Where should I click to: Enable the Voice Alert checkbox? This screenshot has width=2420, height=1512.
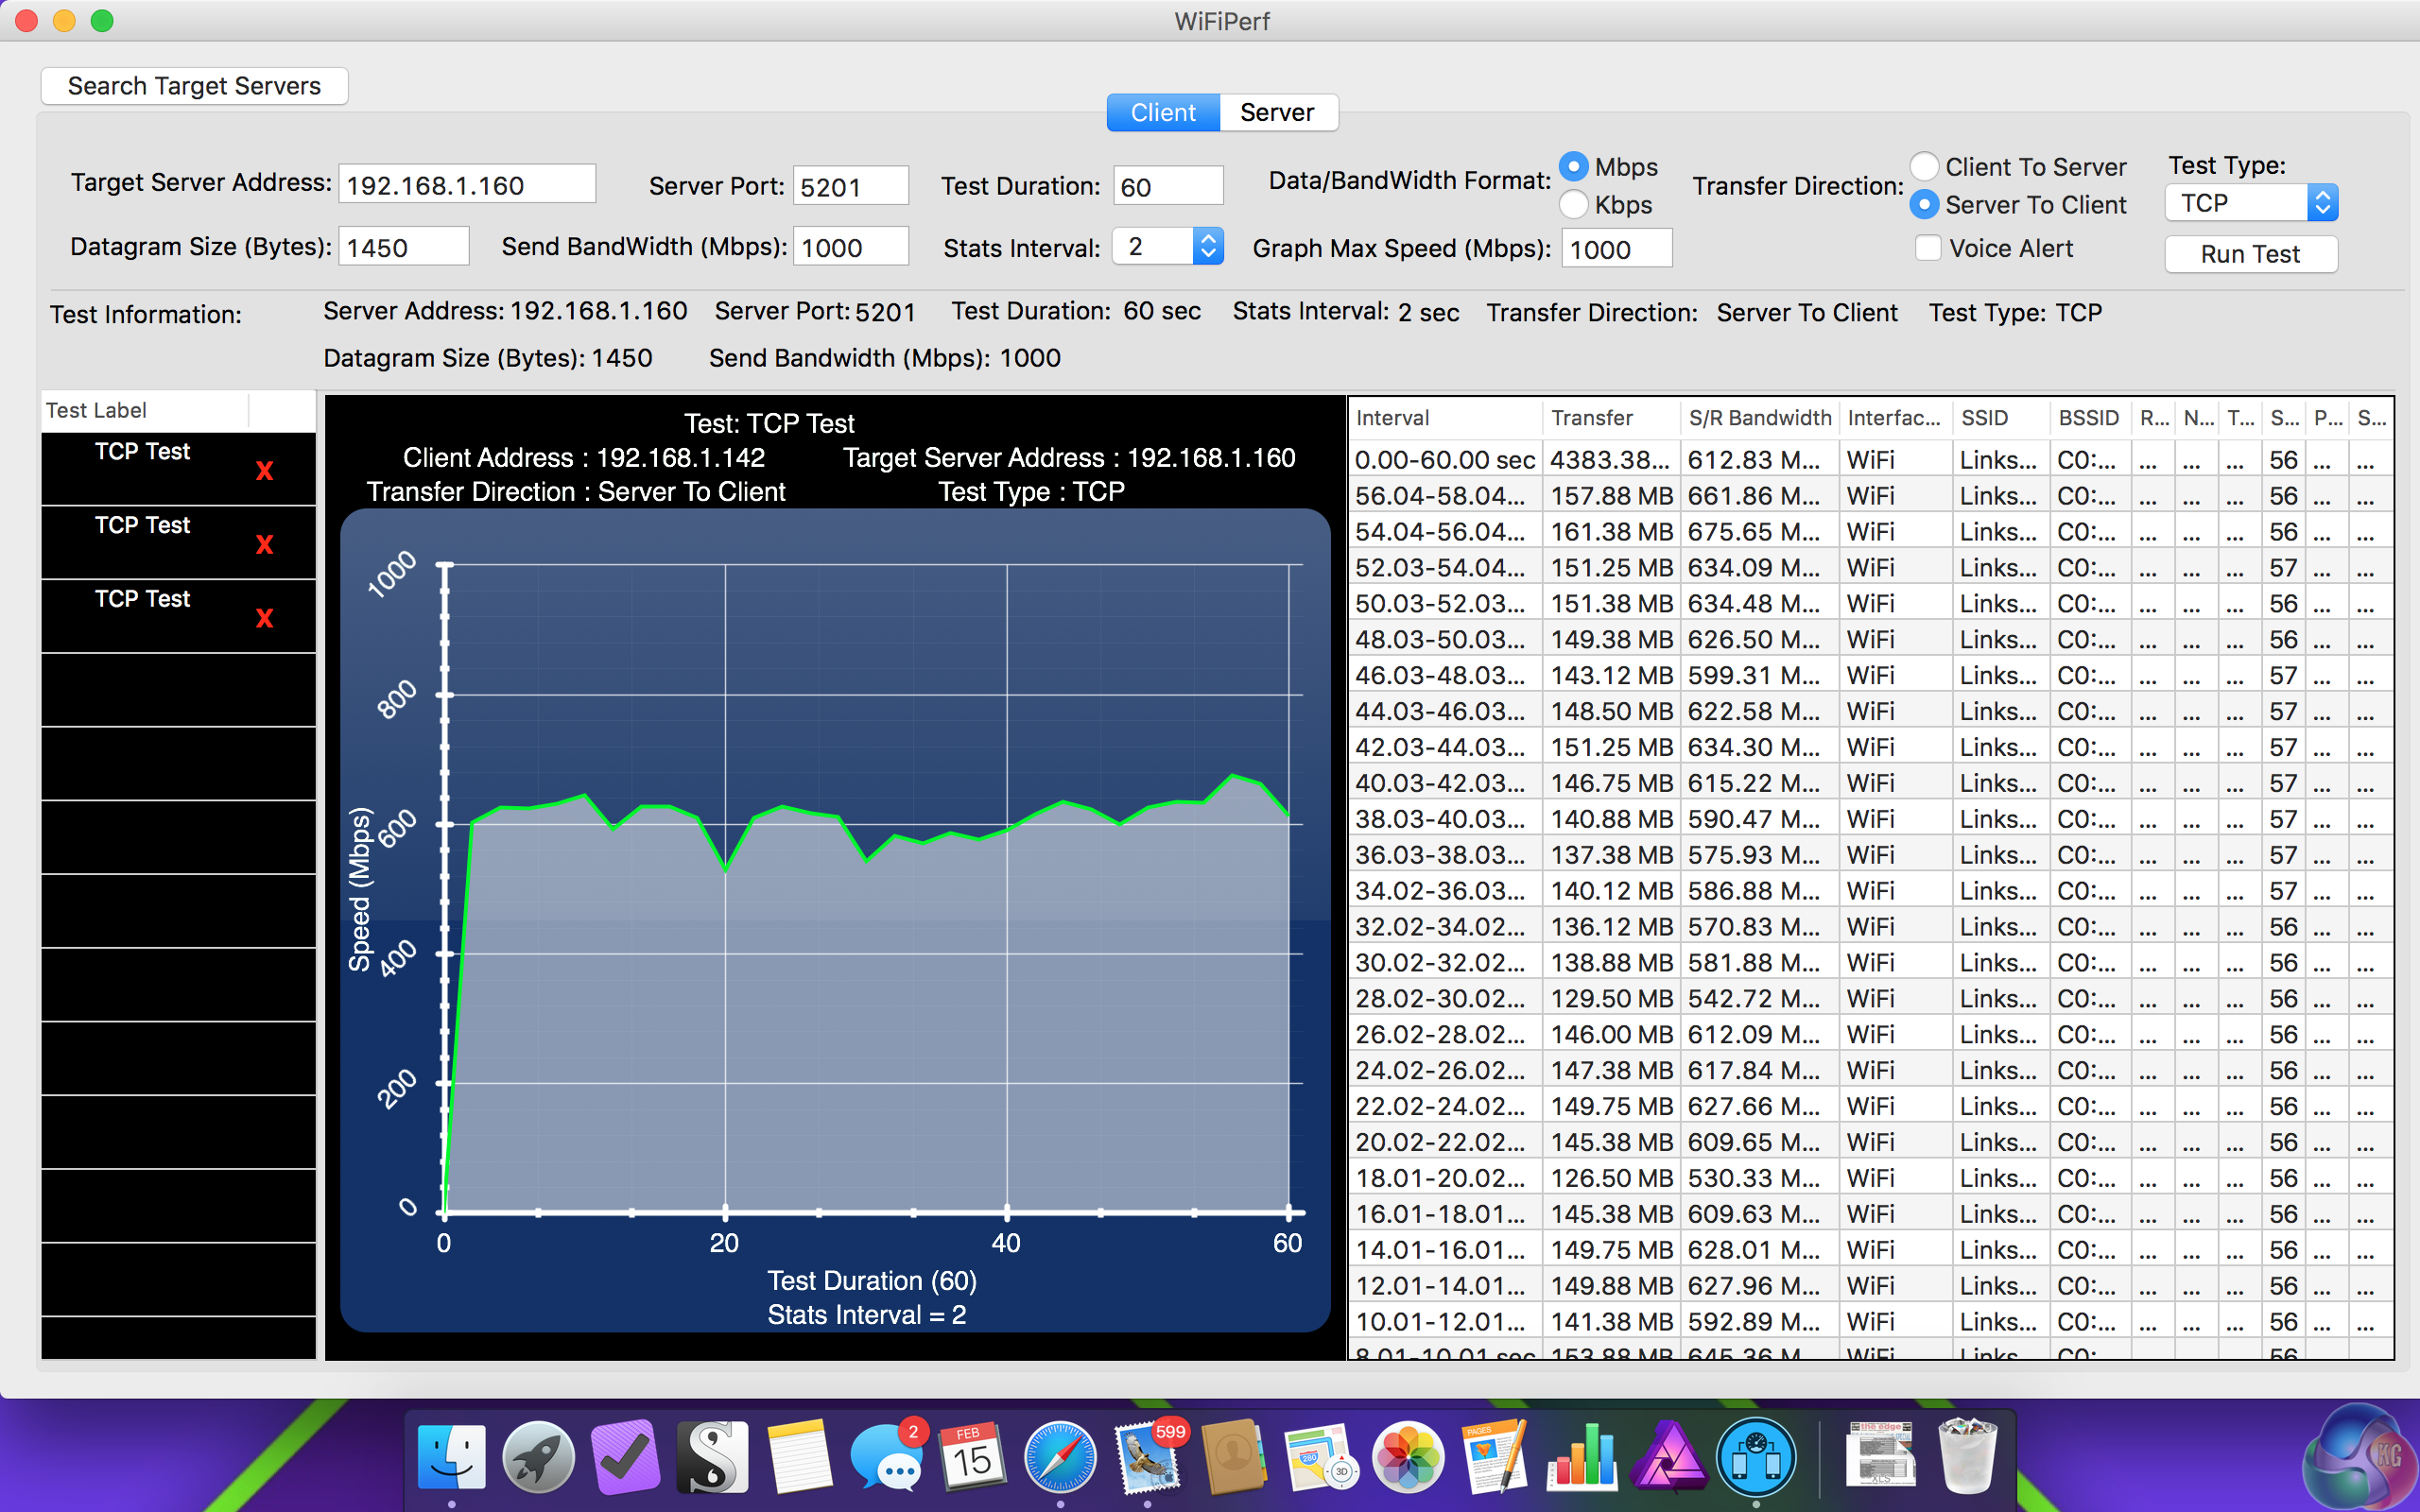coord(1928,248)
